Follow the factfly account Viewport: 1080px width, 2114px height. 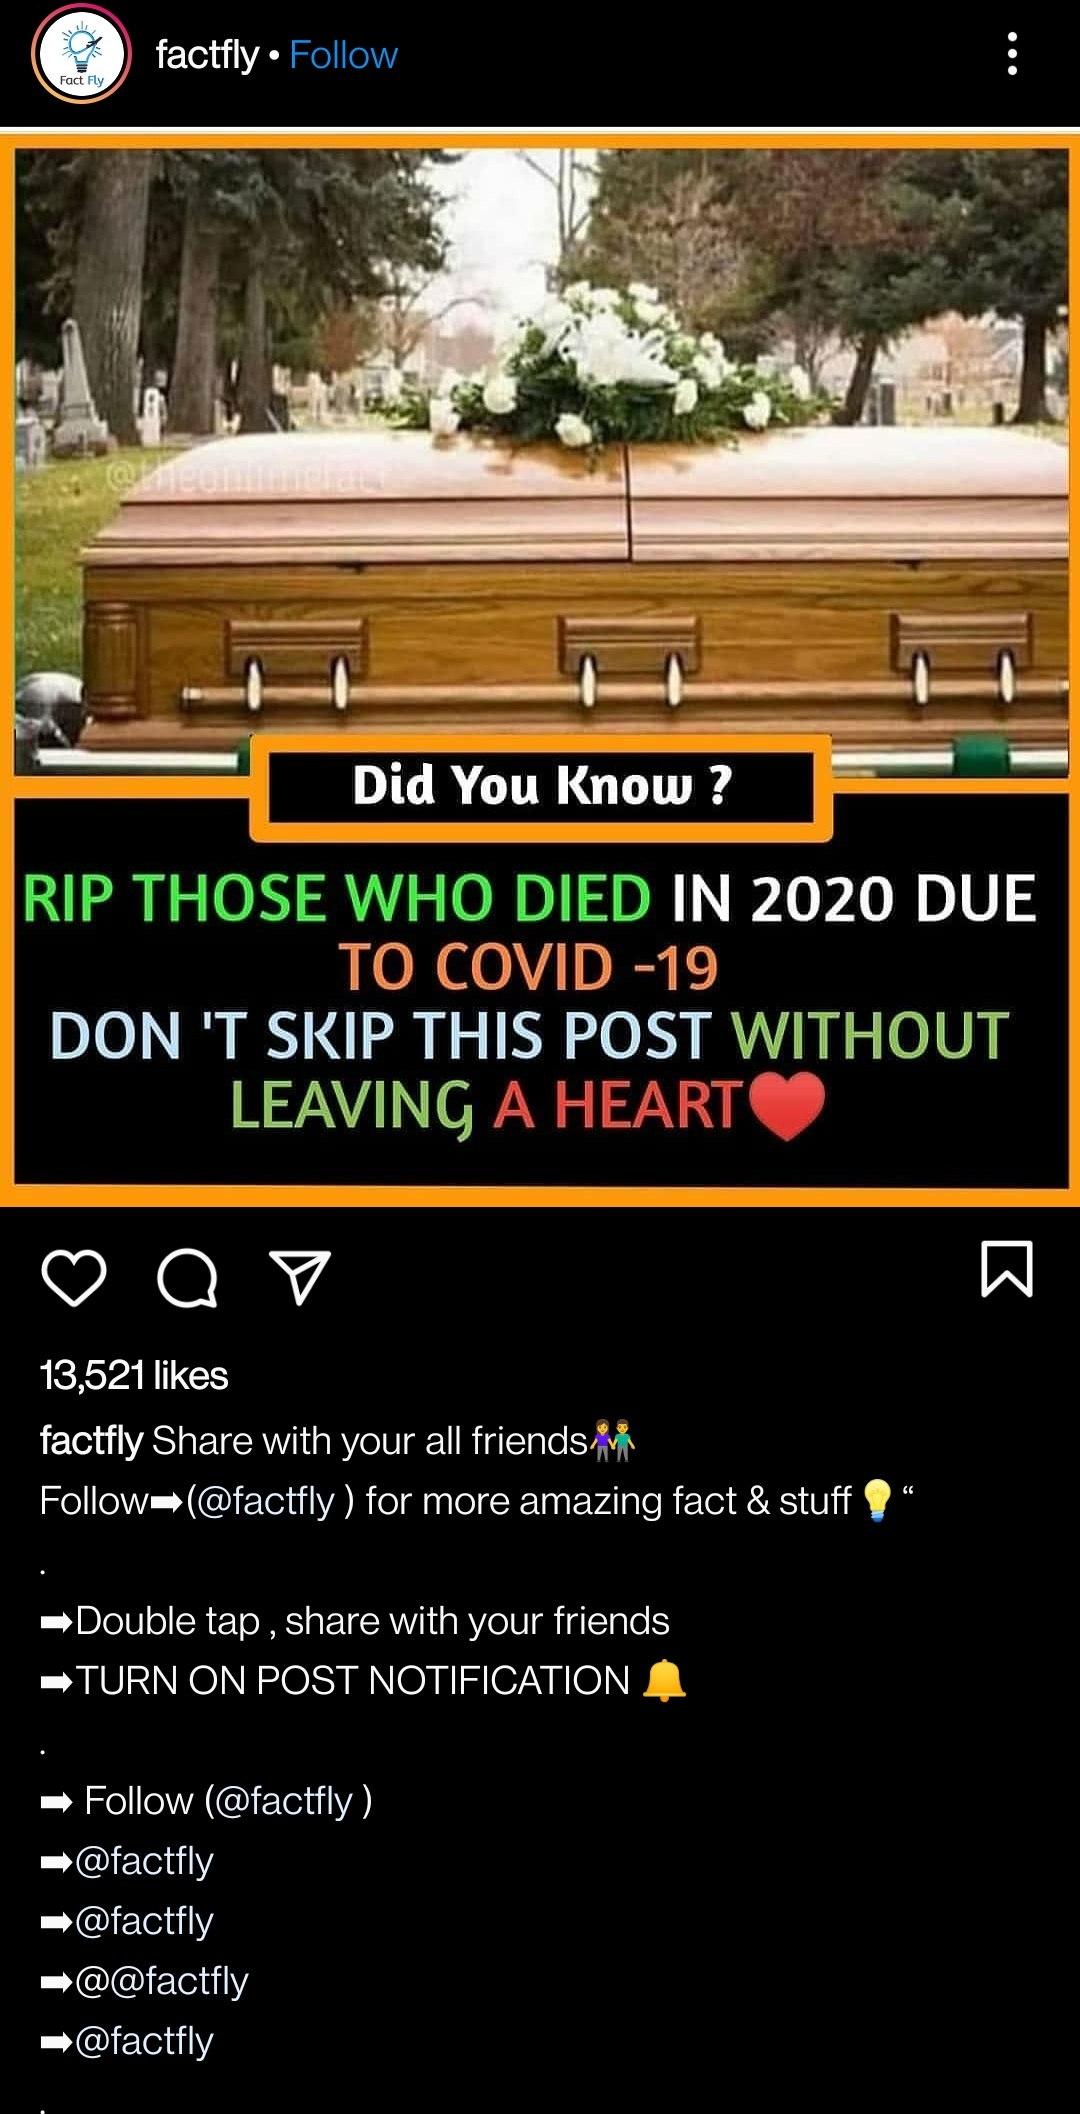(x=343, y=55)
